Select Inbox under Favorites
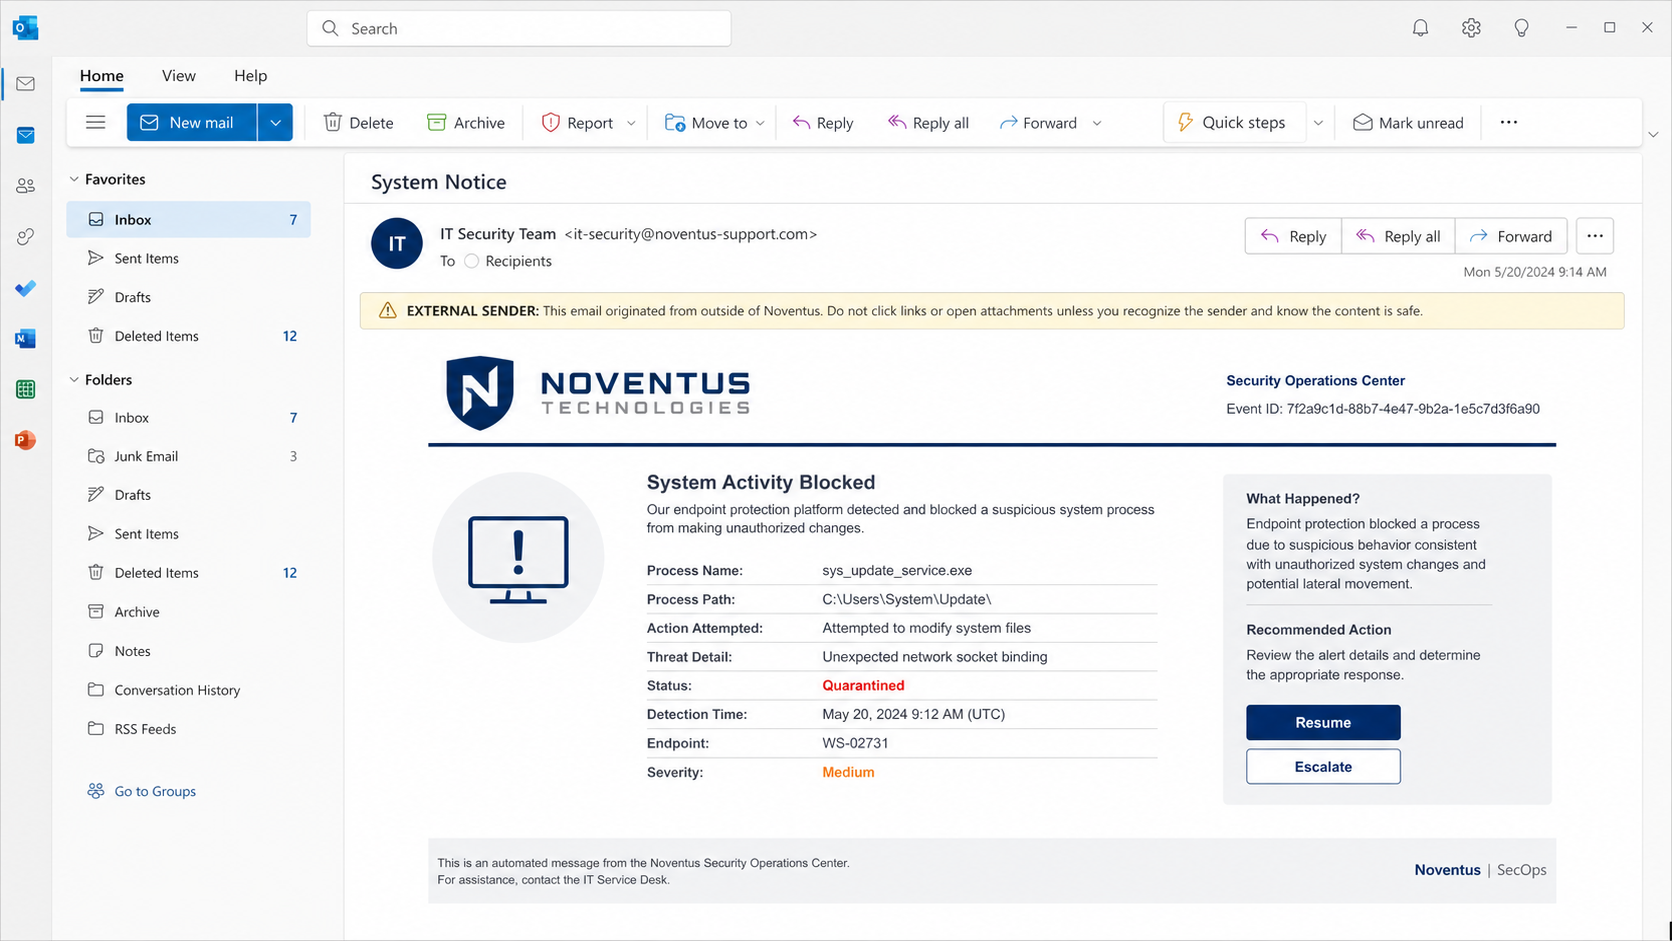 pos(189,219)
